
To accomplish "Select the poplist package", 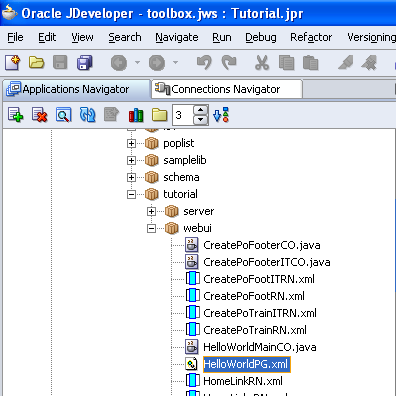I will pos(179,143).
